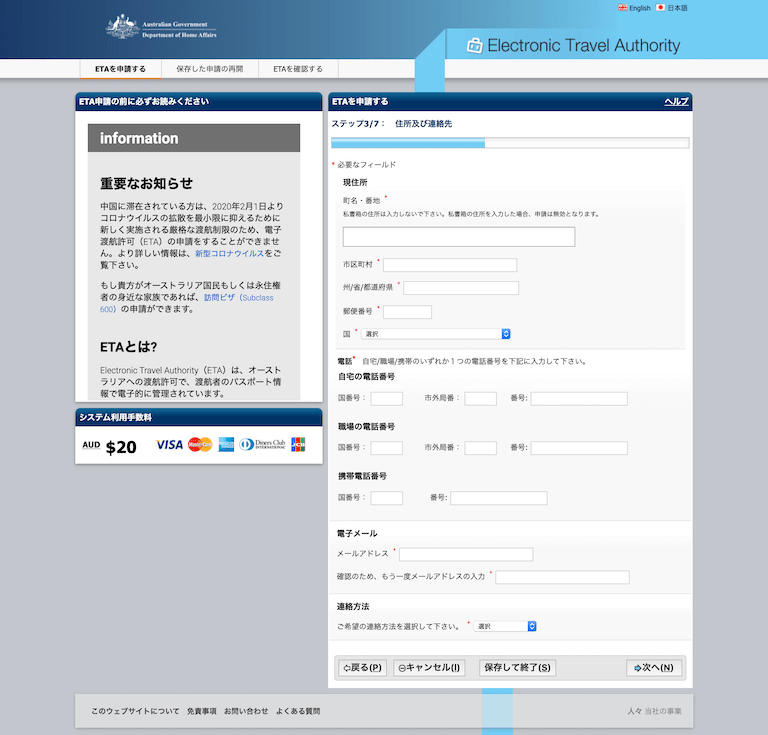Open the 国 country dropdown
768x735 pixels.
[x=436, y=334]
